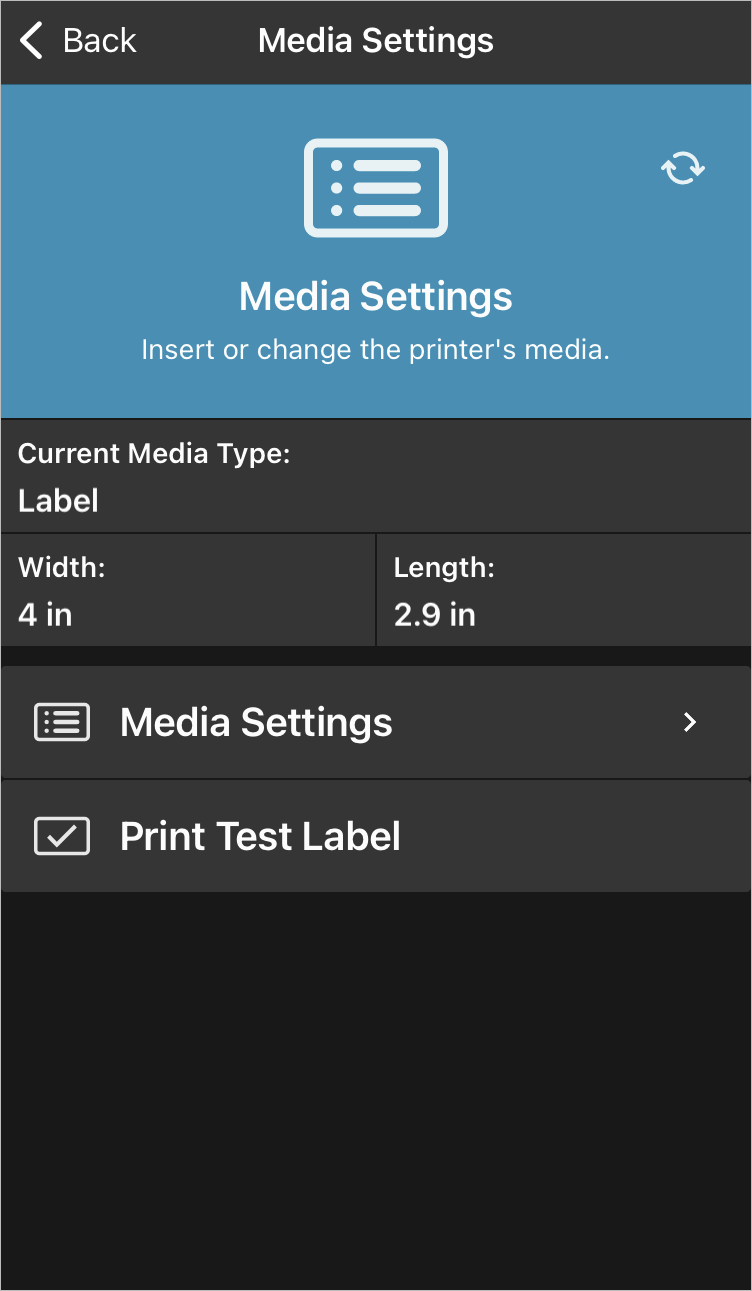Tap the Length 2.9 in cell
Image resolution: width=752 pixels, height=1291 pixels.
tap(564, 590)
